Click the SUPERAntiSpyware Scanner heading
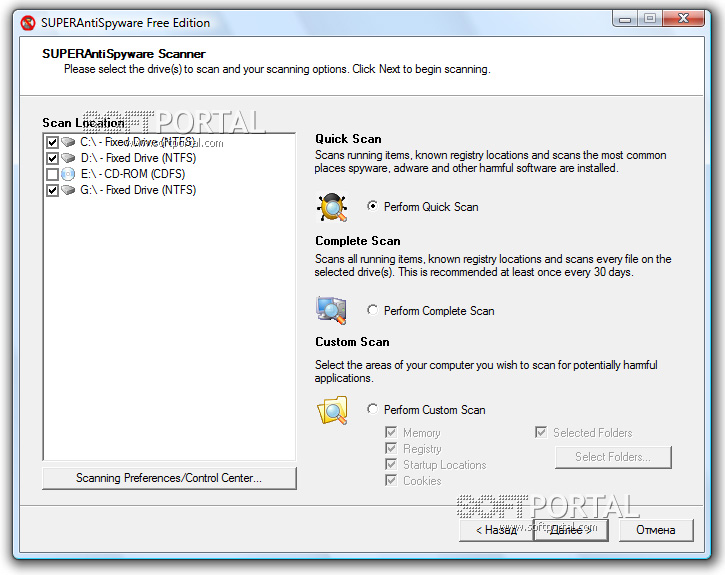This screenshot has width=725, height=575. pos(124,54)
